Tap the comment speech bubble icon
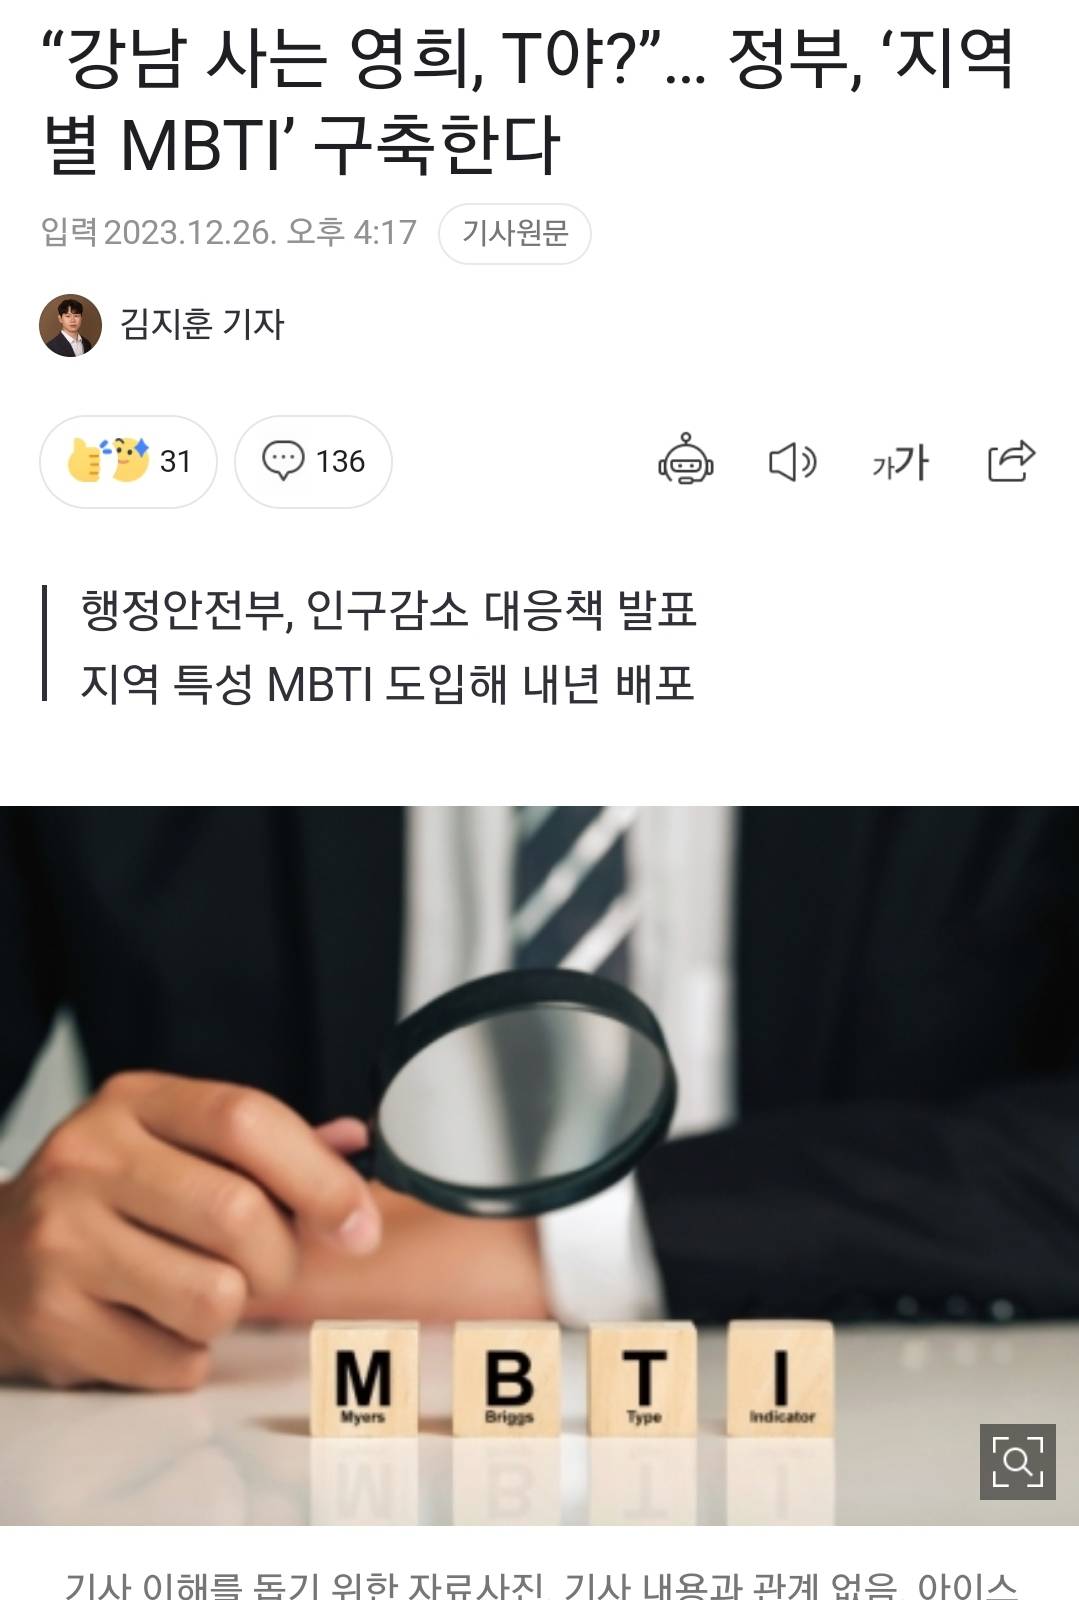This screenshot has height=1600, width=1079. click(283, 461)
